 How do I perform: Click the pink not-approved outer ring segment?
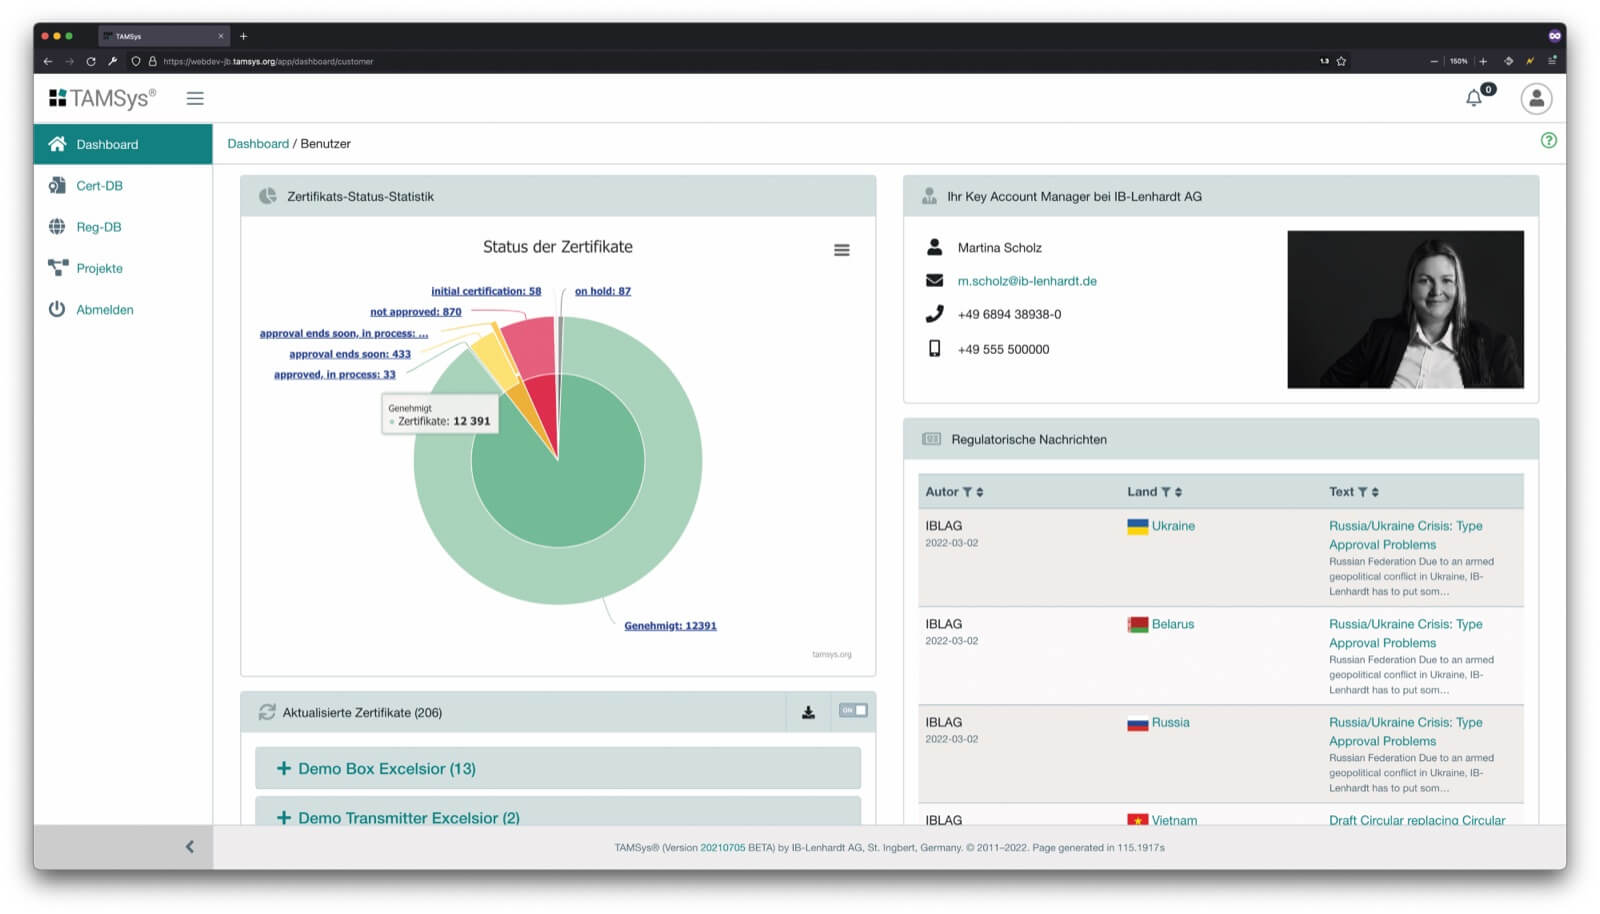click(532, 345)
